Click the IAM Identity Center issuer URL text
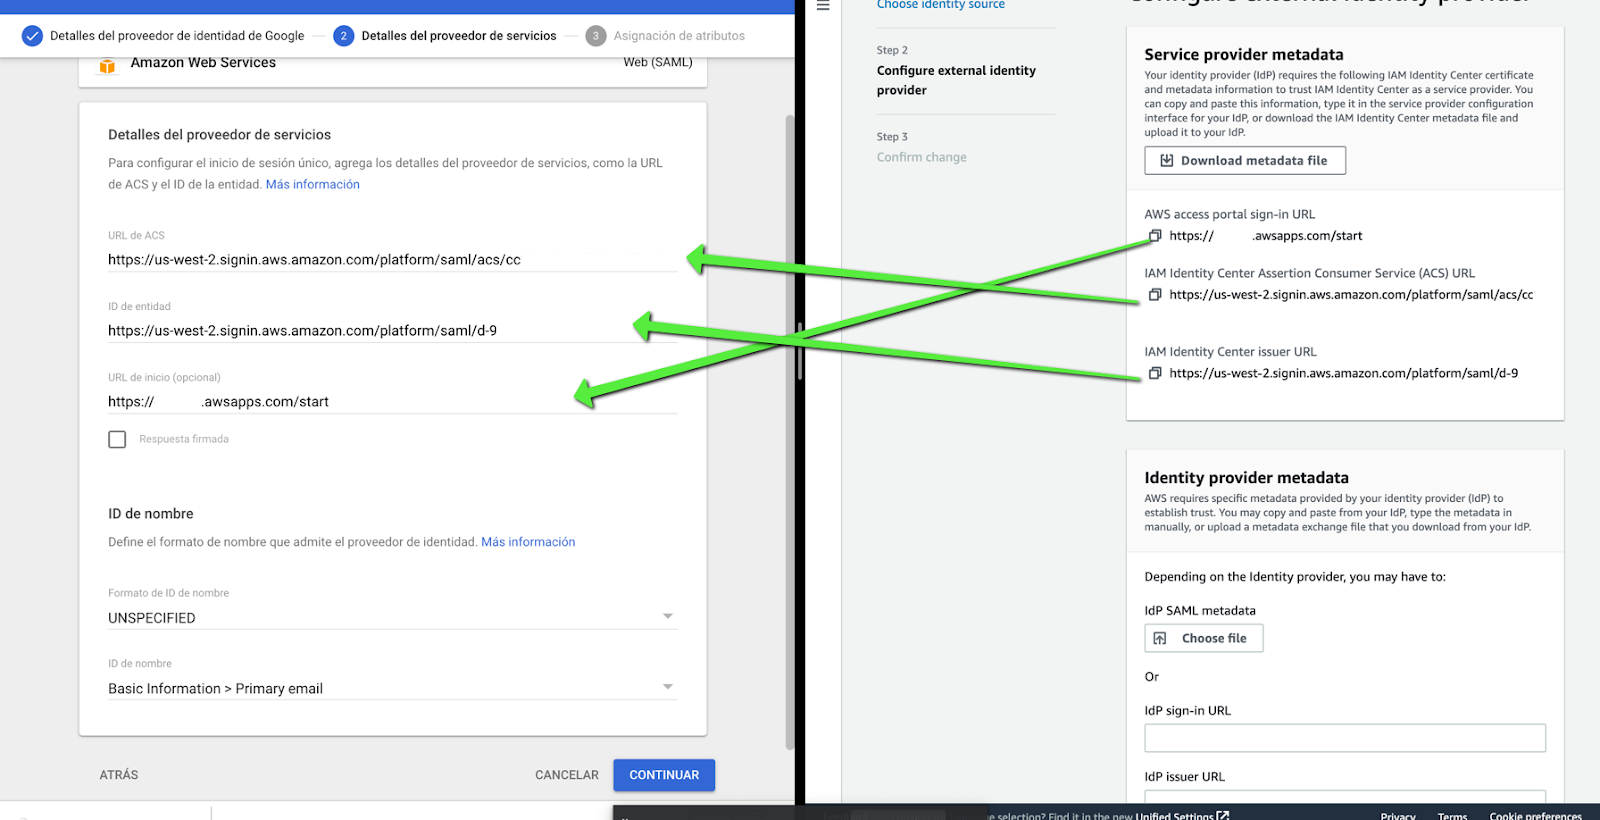This screenshot has width=1600, height=820. [1344, 373]
